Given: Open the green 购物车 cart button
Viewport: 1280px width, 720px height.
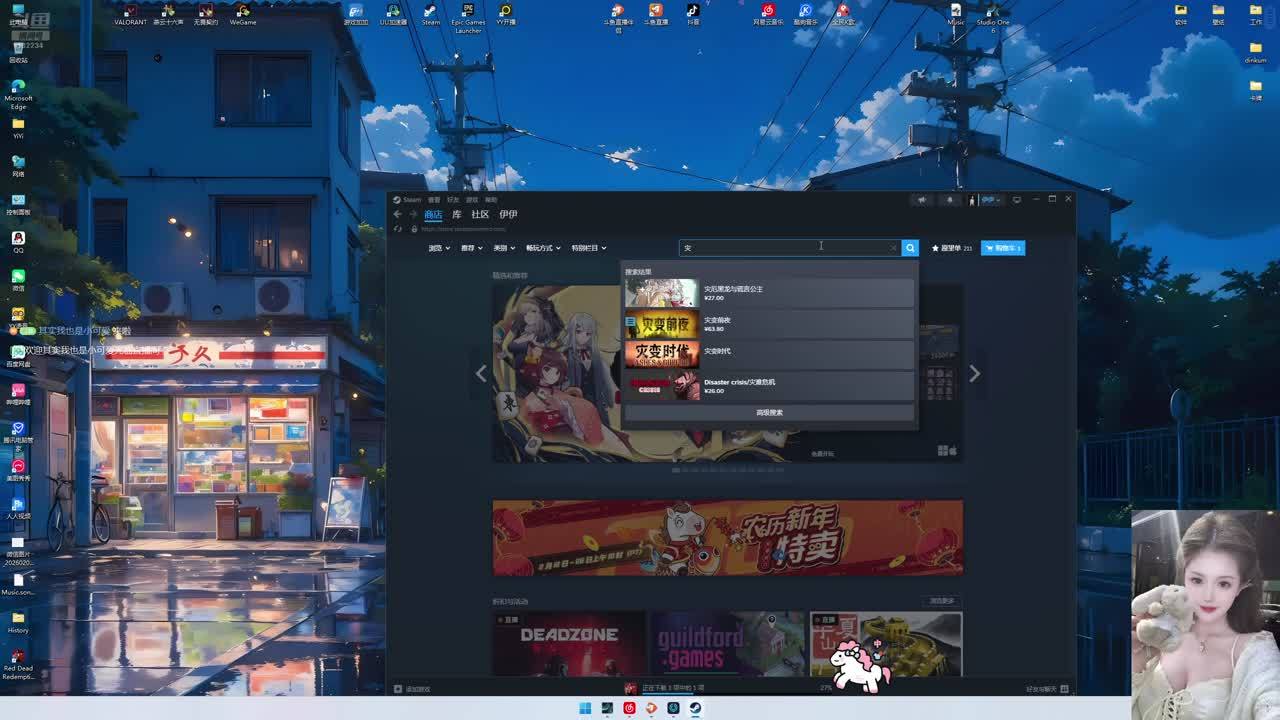Looking at the screenshot, I should click(1003, 248).
